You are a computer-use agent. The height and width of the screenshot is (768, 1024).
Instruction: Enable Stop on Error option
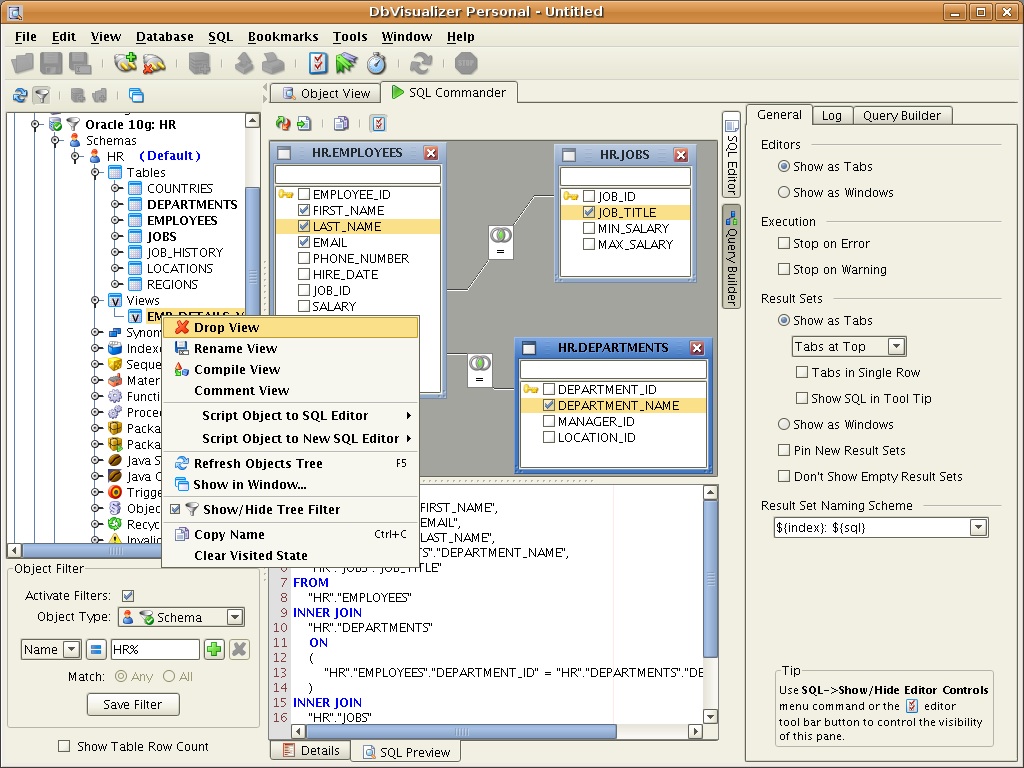[x=784, y=243]
